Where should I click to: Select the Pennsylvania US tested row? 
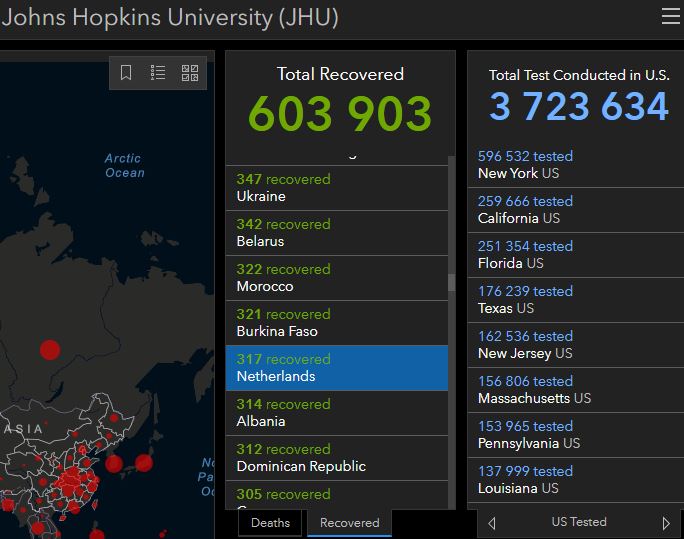[576, 435]
